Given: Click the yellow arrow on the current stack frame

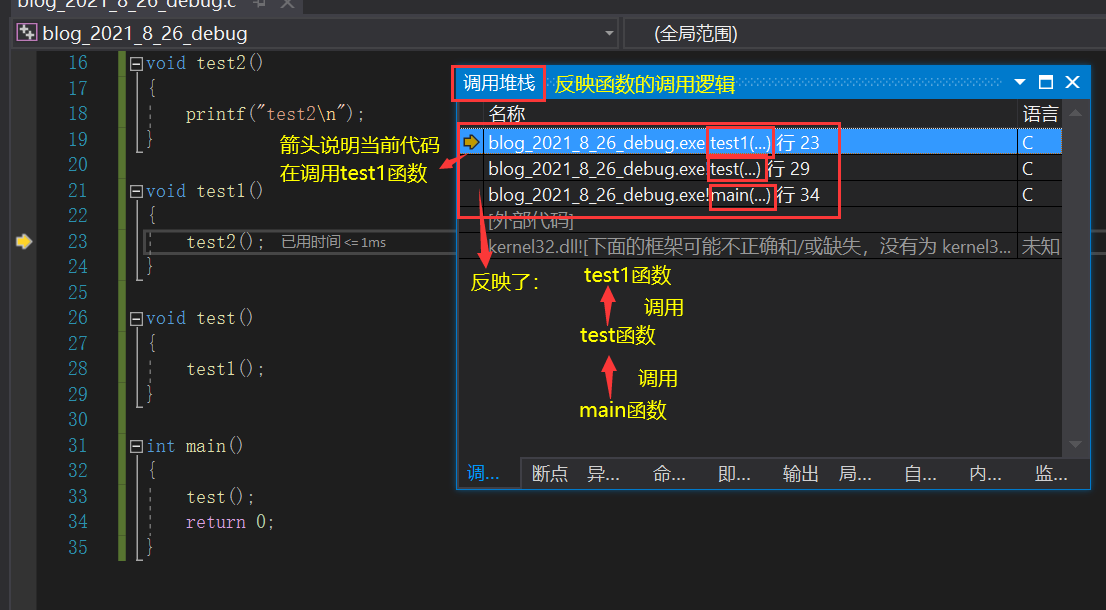Looking at the screenshot, I should coord(470,142).
